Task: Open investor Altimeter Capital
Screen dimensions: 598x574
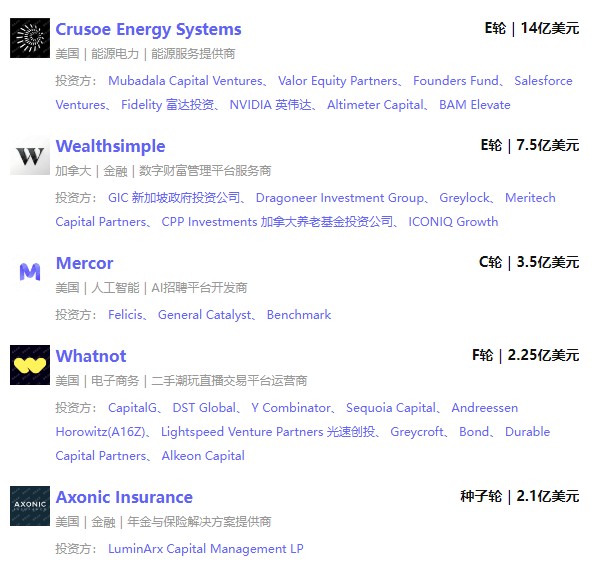Action: tap(375, 105)
